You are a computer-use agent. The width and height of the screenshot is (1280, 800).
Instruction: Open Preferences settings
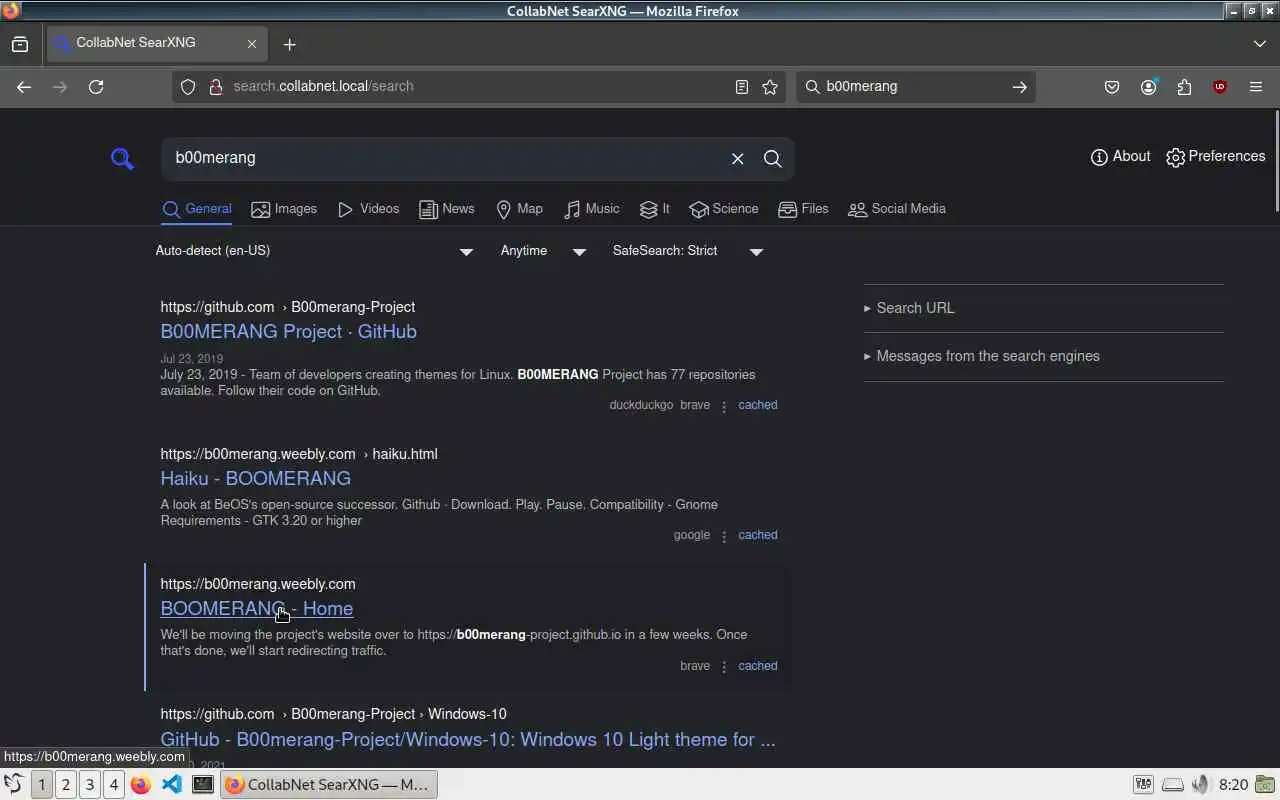click(1216, 157)
